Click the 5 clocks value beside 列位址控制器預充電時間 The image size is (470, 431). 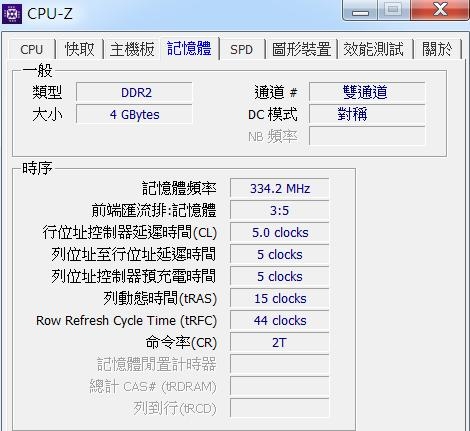(280, 276)
